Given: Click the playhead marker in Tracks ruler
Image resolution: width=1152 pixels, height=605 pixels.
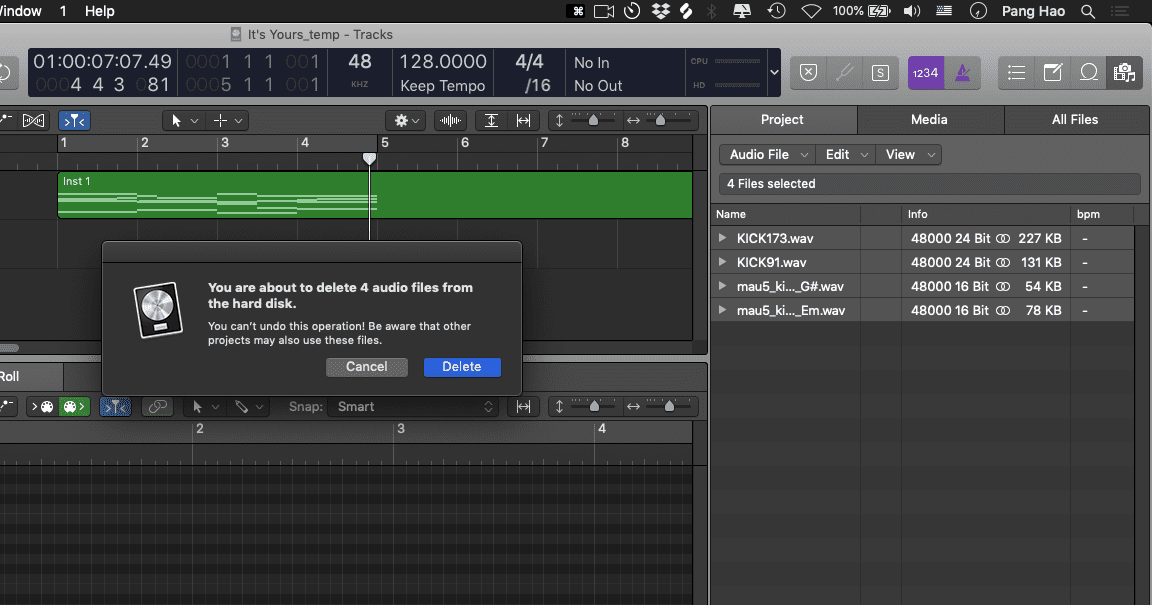Looking at the screenshot, I should tap(370, 158).
